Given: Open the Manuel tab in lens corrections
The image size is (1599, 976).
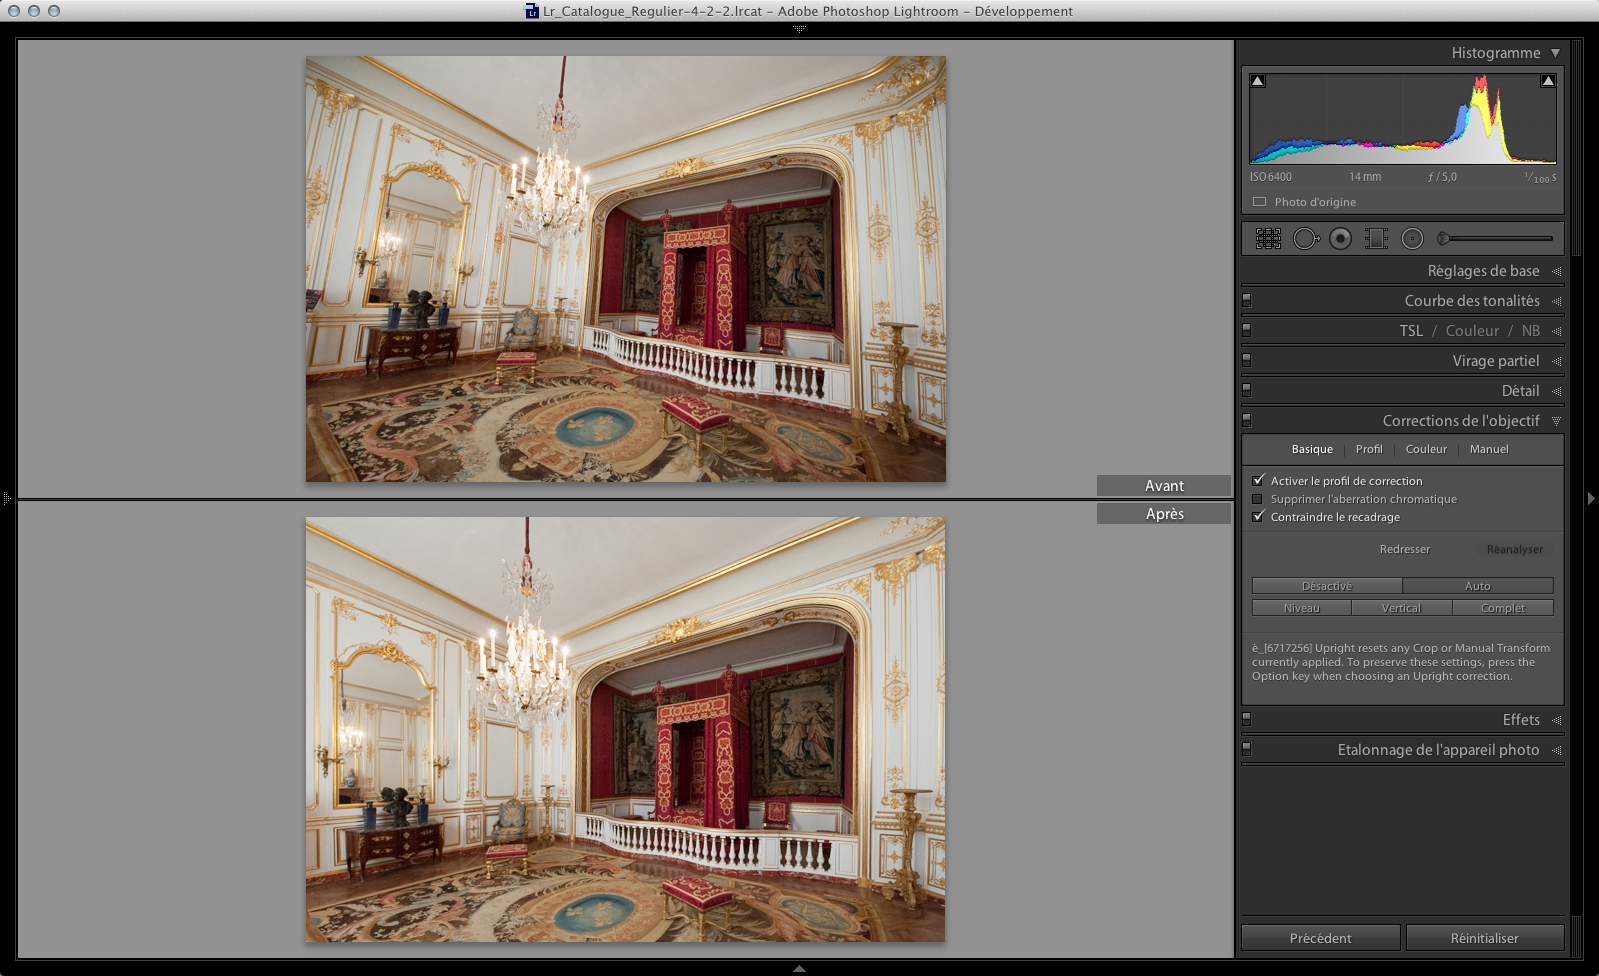Looking at the screenshot, I should pyautogui.click(x=1488, y=449).
